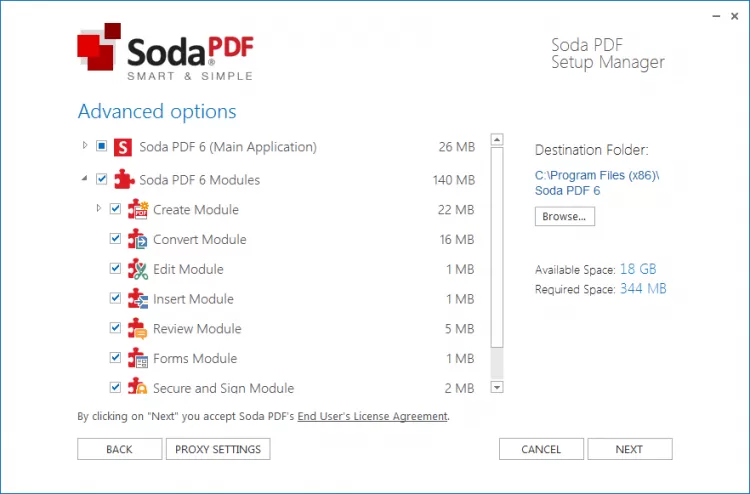The height and width of the screenshot is (494, 750).
Task: Click the Forms Module icon
Action: [138, 358]
